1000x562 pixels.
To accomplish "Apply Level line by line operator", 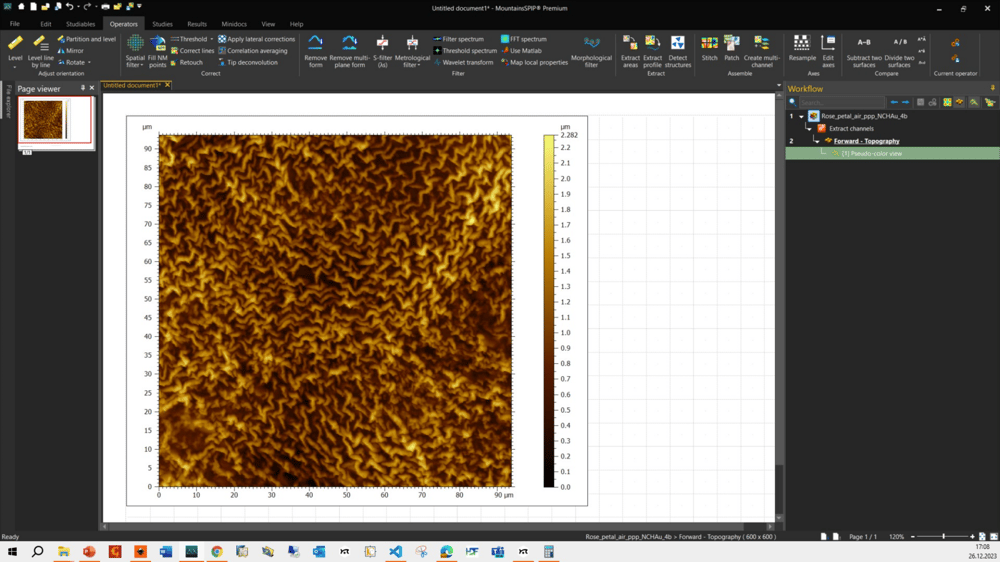I will point(40,51).
